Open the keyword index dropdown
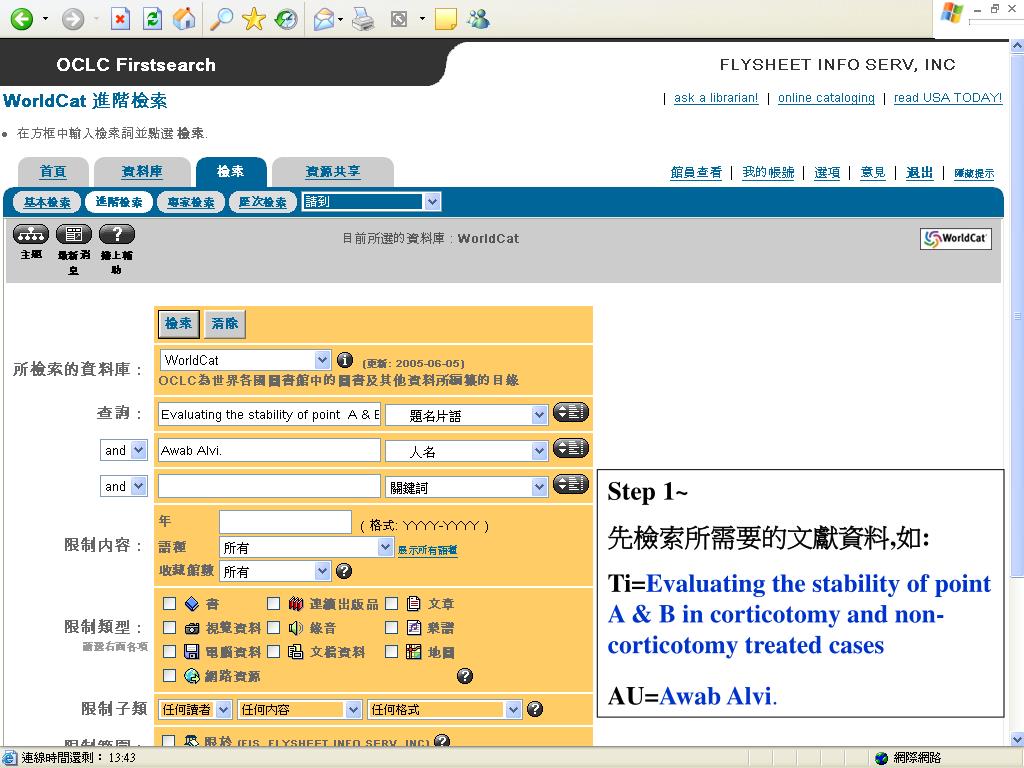 point(466,487)
